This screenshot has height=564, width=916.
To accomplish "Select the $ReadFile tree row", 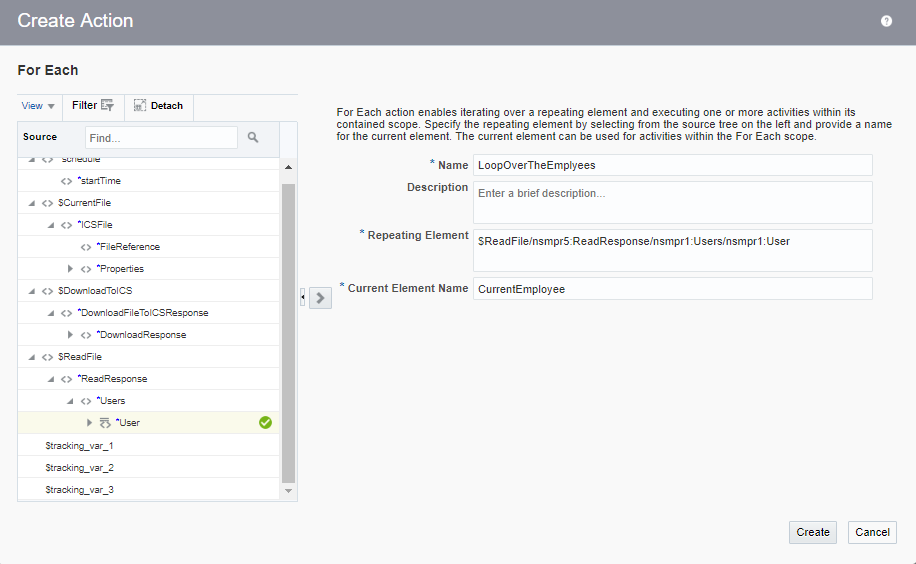I will (148, 357).
